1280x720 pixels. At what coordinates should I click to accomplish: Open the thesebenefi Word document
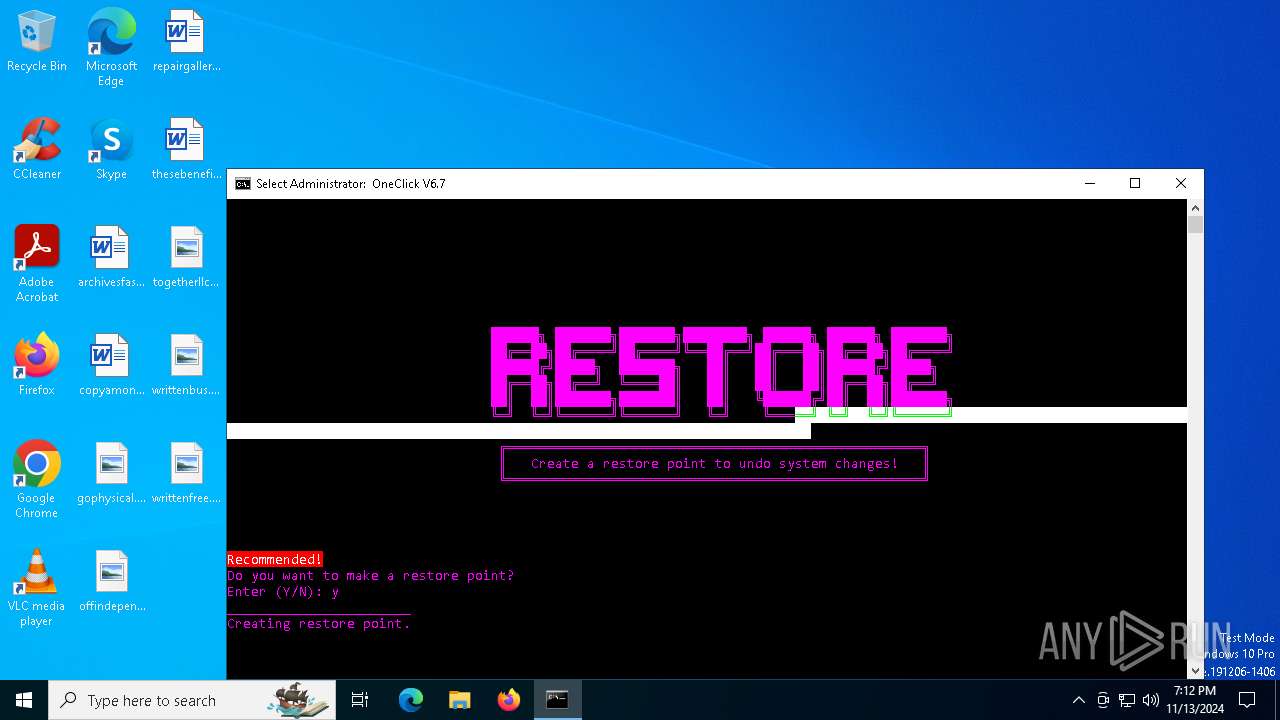pyautogui.click(x=186, y=149)
